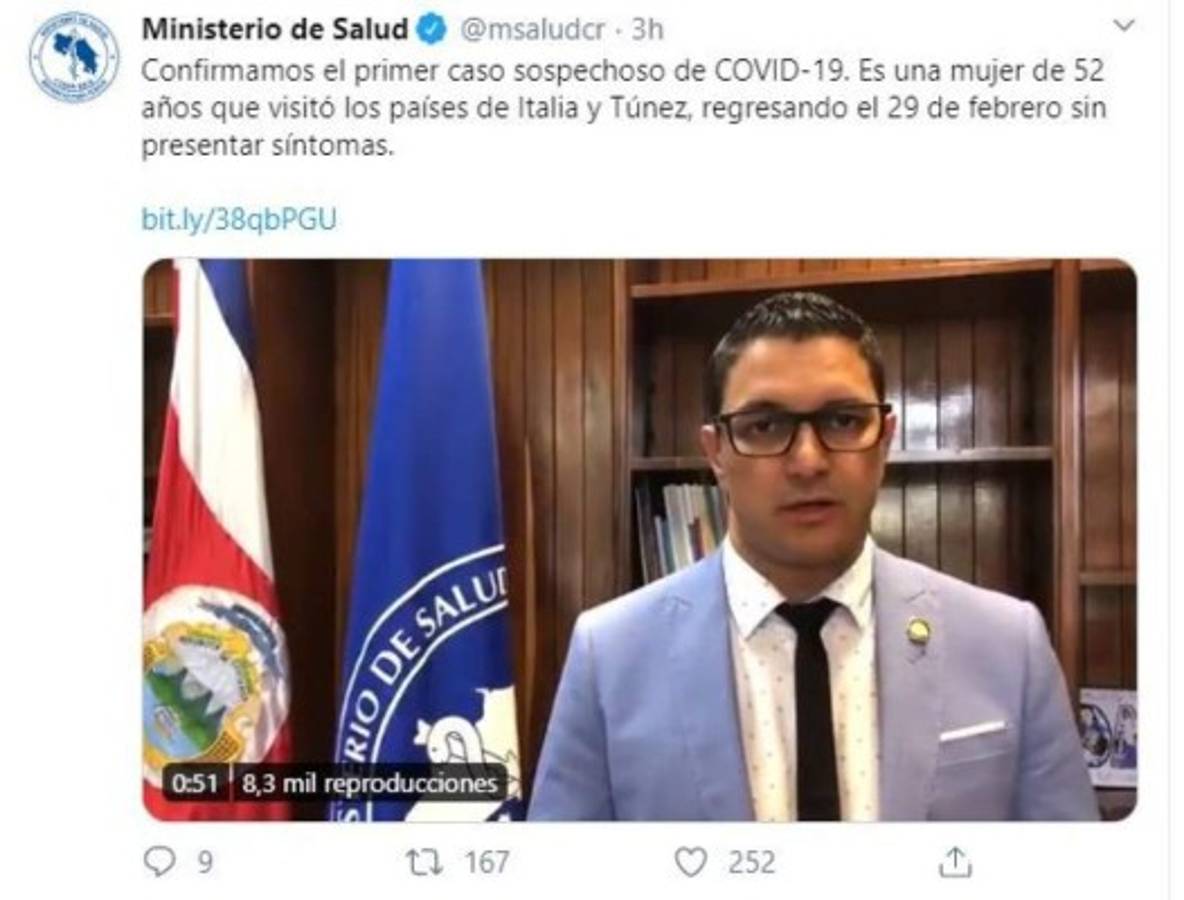Expand the tweet options chevron menu

(x=1124, y=26)
